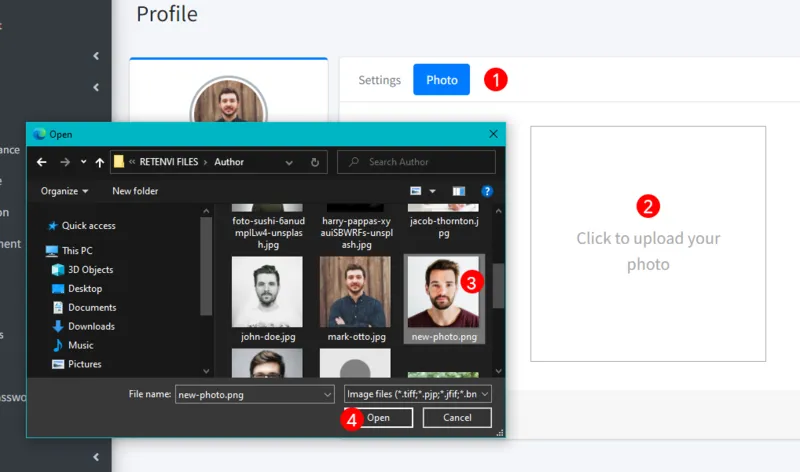Expand the Organize dropdown menu
This screenshot has height=472, width=800.
[x=65, y=191]
